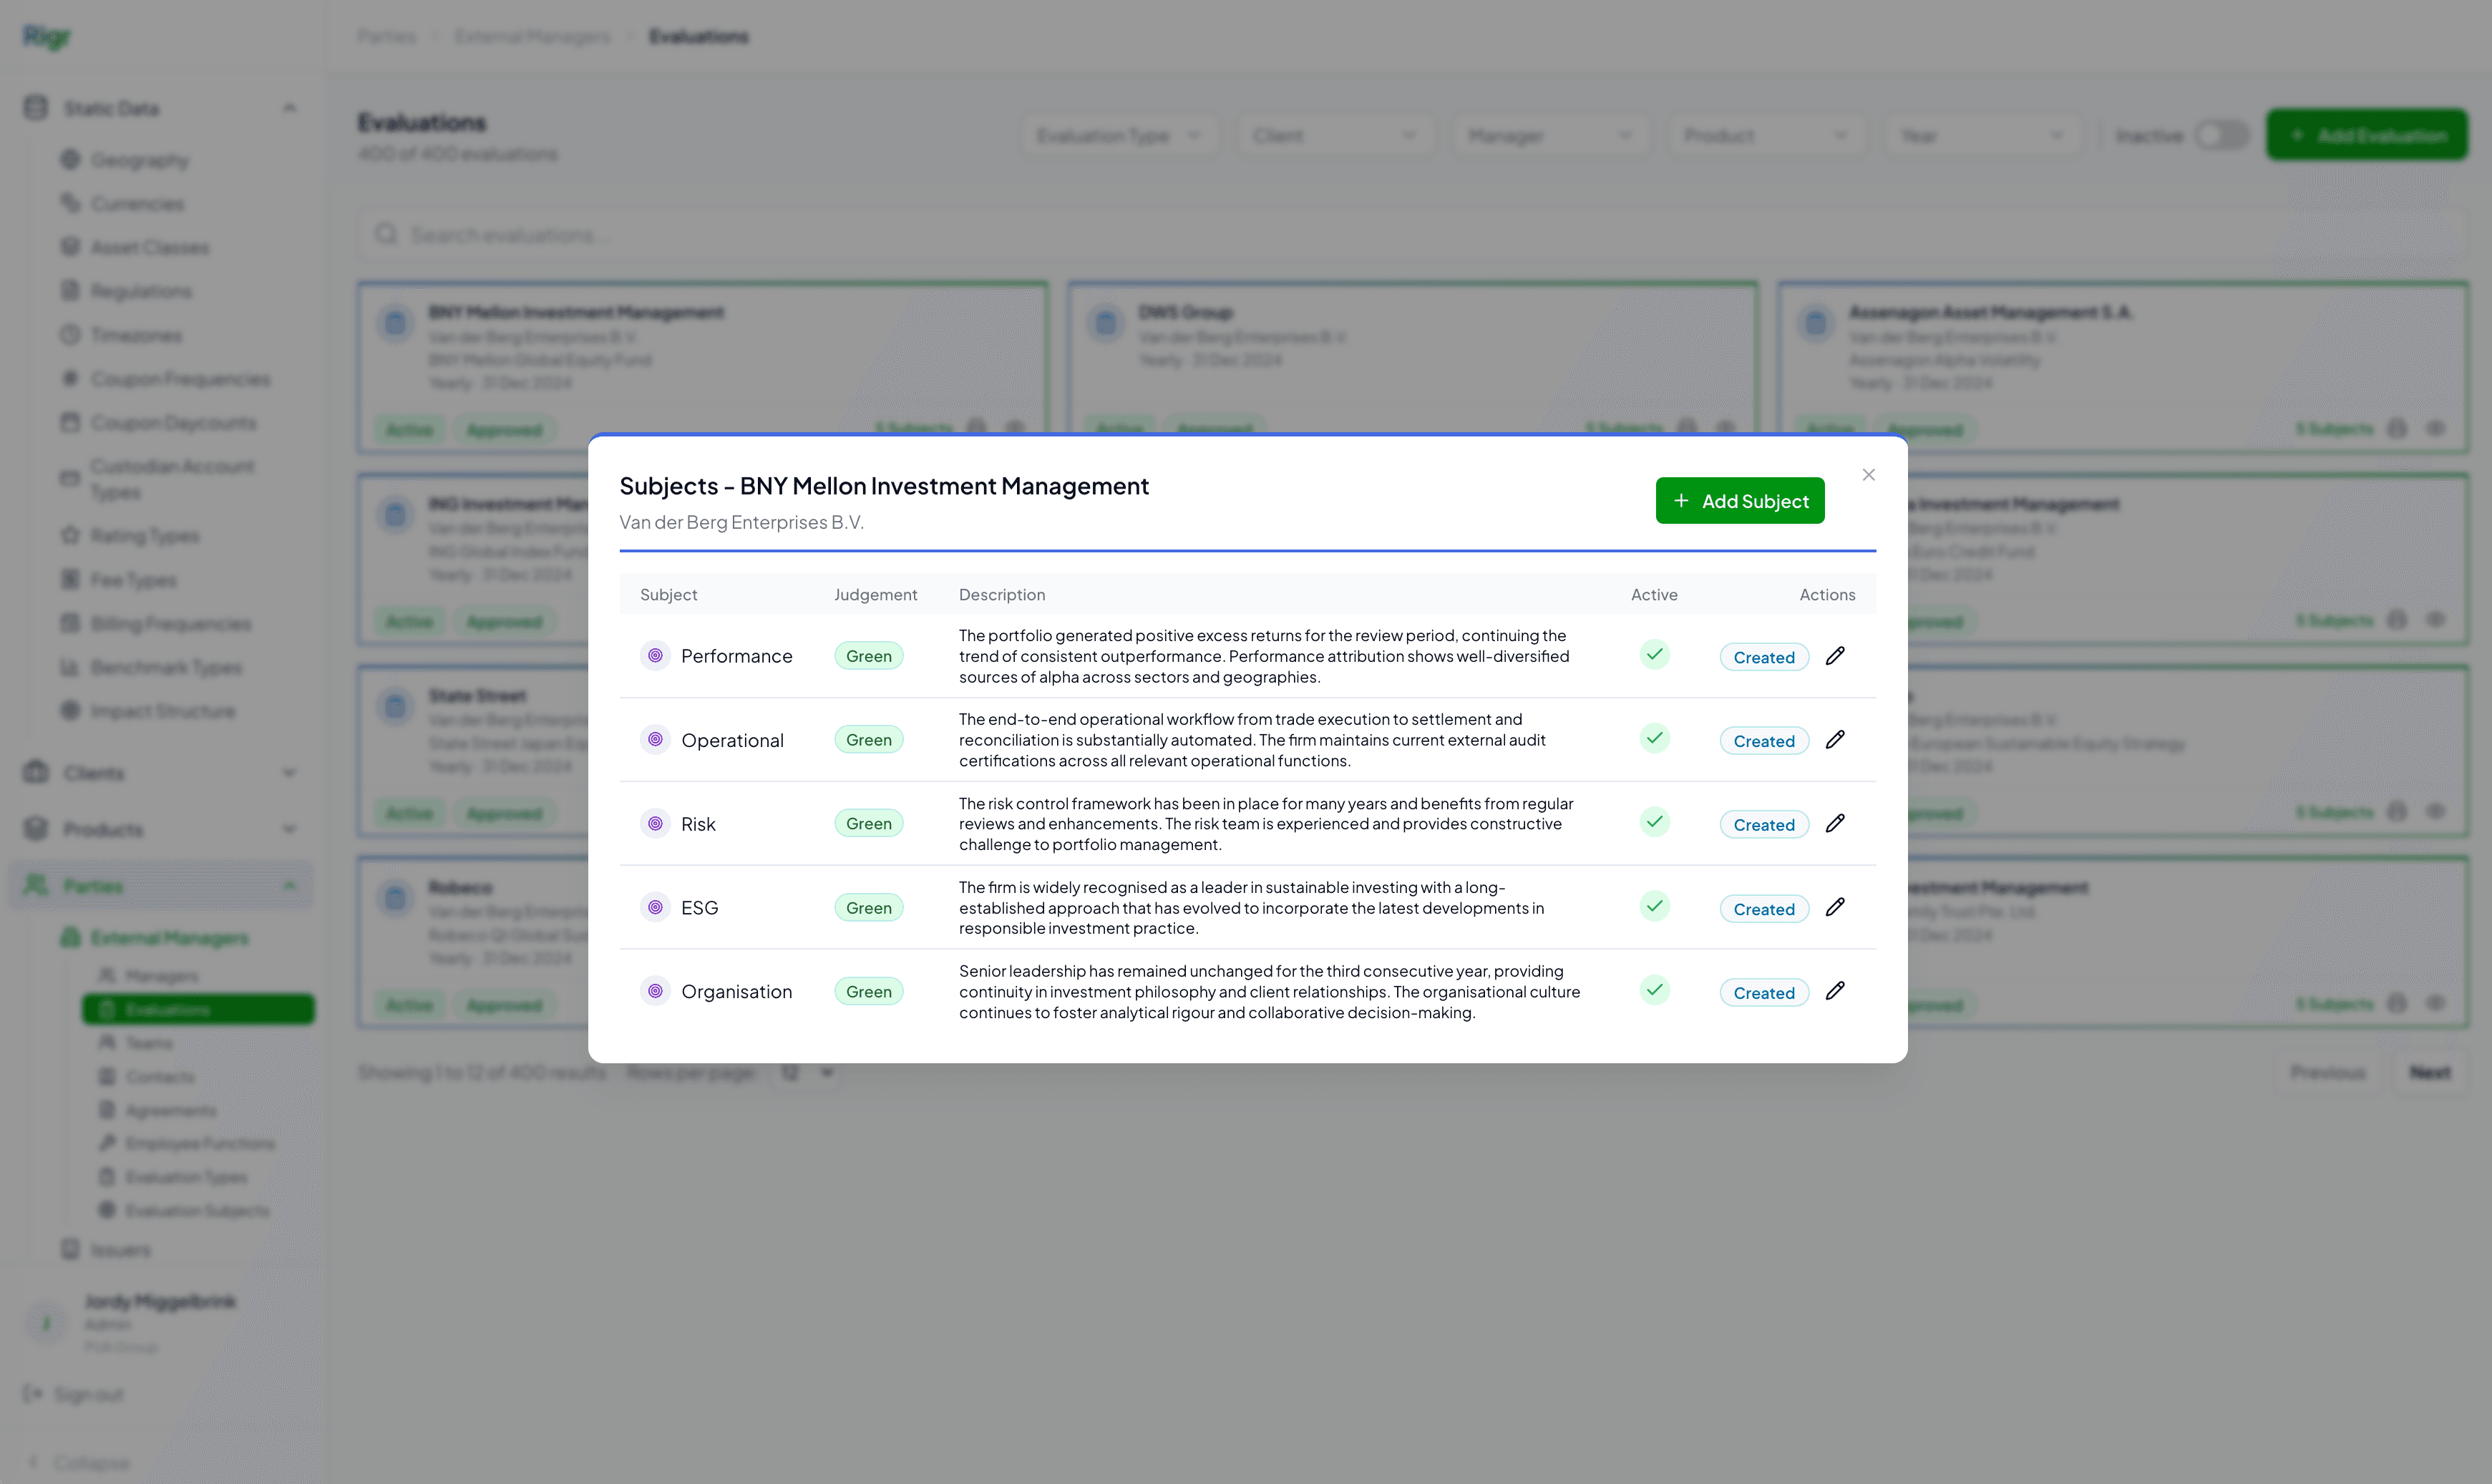
Task: Click the Subject column header
Action: [x=668, y=595]
